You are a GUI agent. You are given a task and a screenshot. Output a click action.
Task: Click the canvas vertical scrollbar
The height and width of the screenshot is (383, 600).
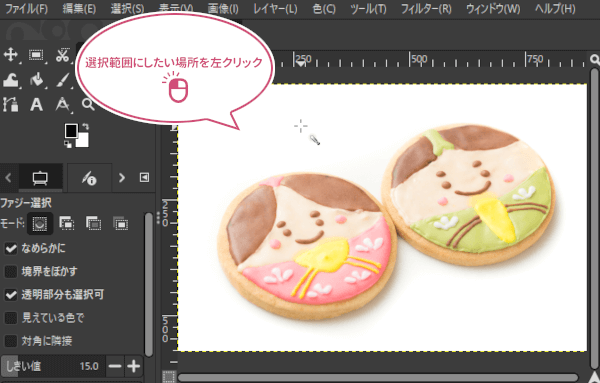pyautogui.click(x=594, y=218)
